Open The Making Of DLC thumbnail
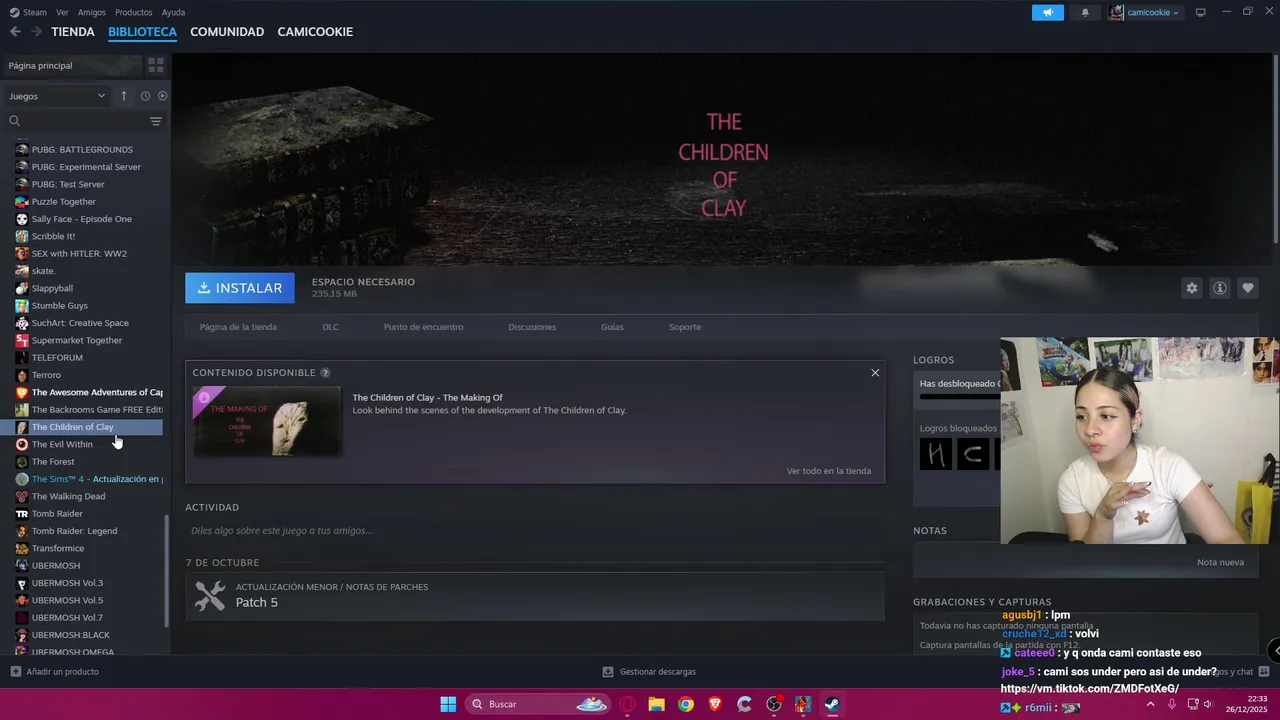The width and height of the screenshot is (1280, 720). tap(267, 421)
